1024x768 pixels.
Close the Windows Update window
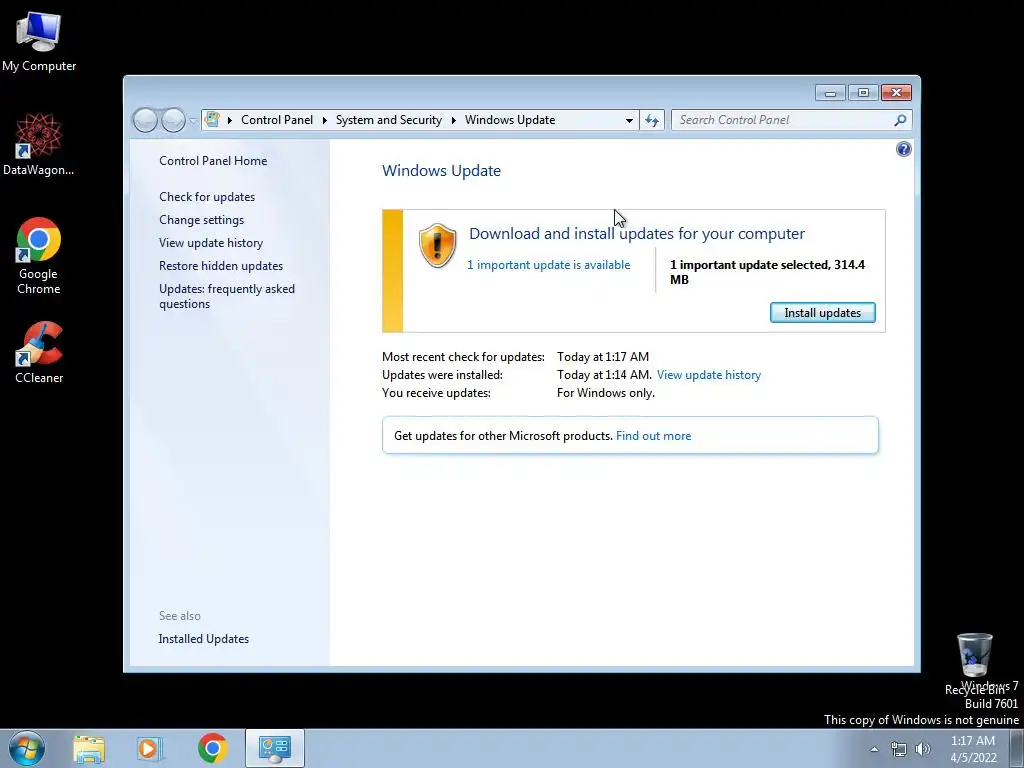pyautogui.click(x=896, y=93)
